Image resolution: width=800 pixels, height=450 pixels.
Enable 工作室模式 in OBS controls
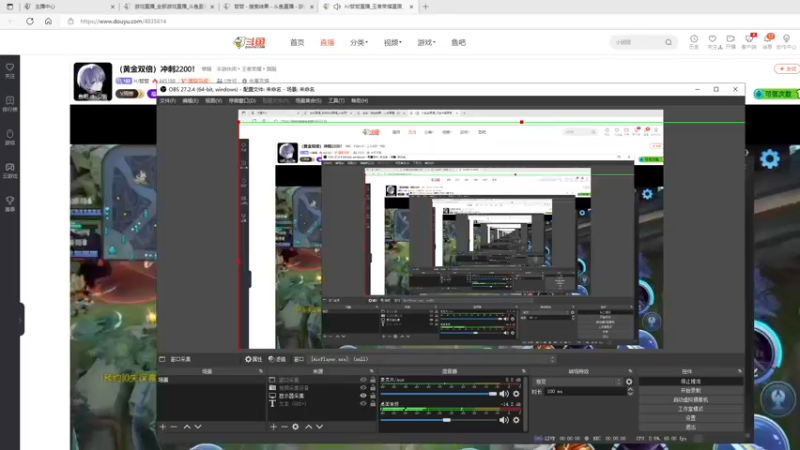[x=690, y=409]
